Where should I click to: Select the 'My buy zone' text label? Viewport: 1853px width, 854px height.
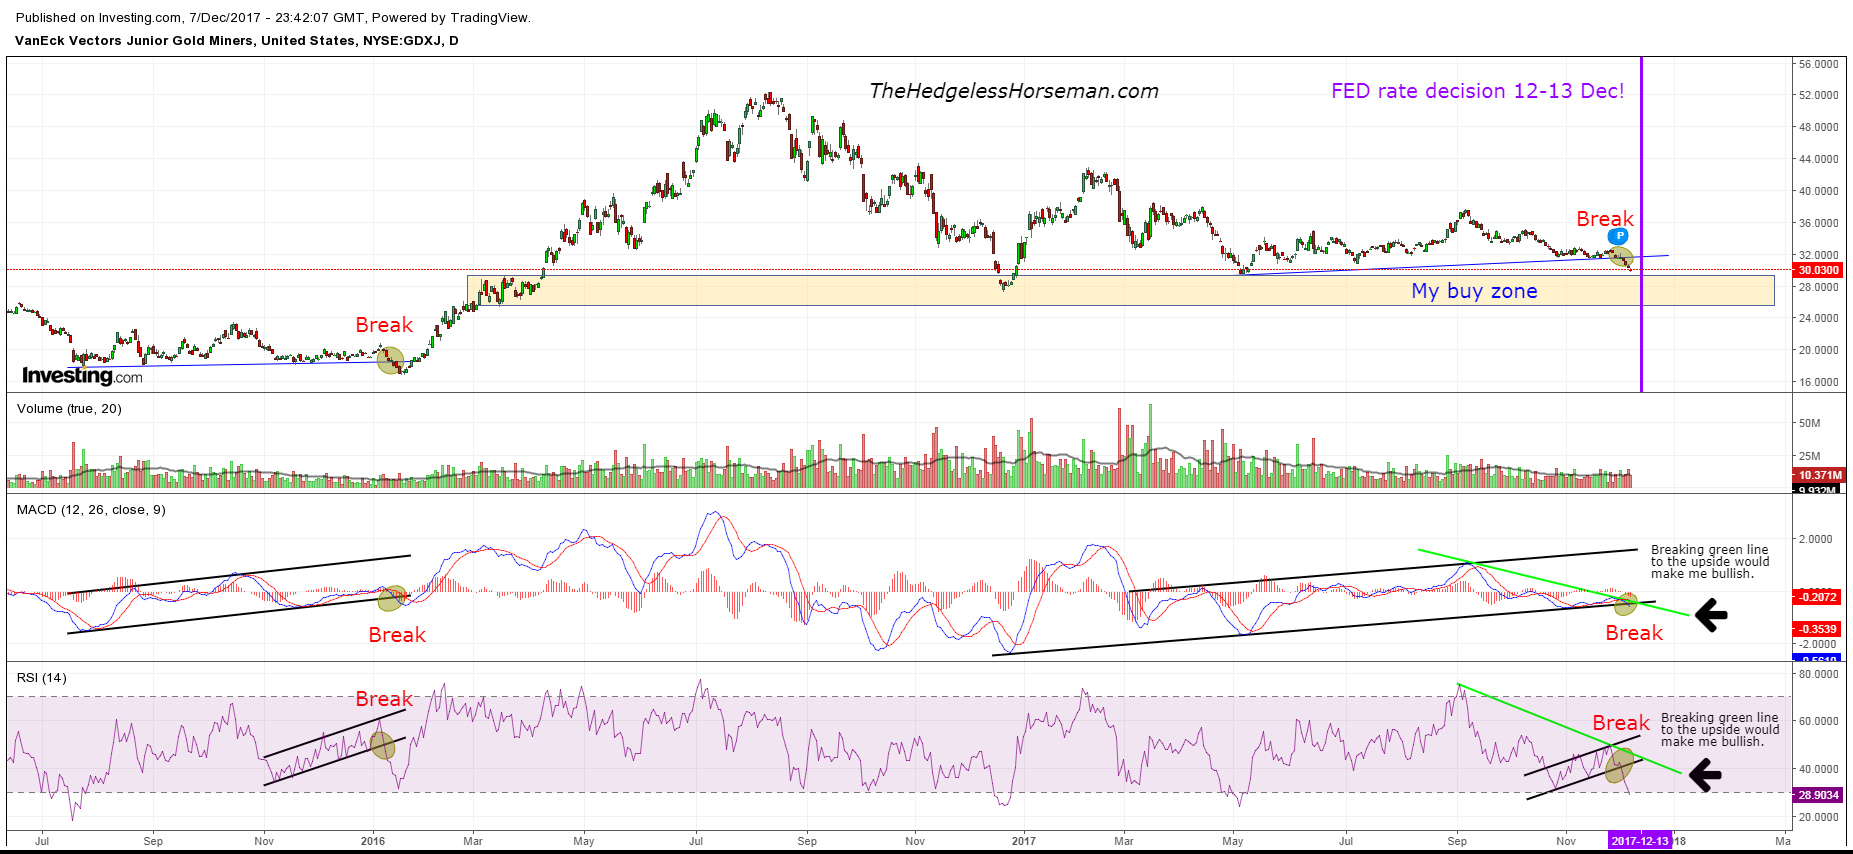pyautogui.click(x=1474, y=291)
